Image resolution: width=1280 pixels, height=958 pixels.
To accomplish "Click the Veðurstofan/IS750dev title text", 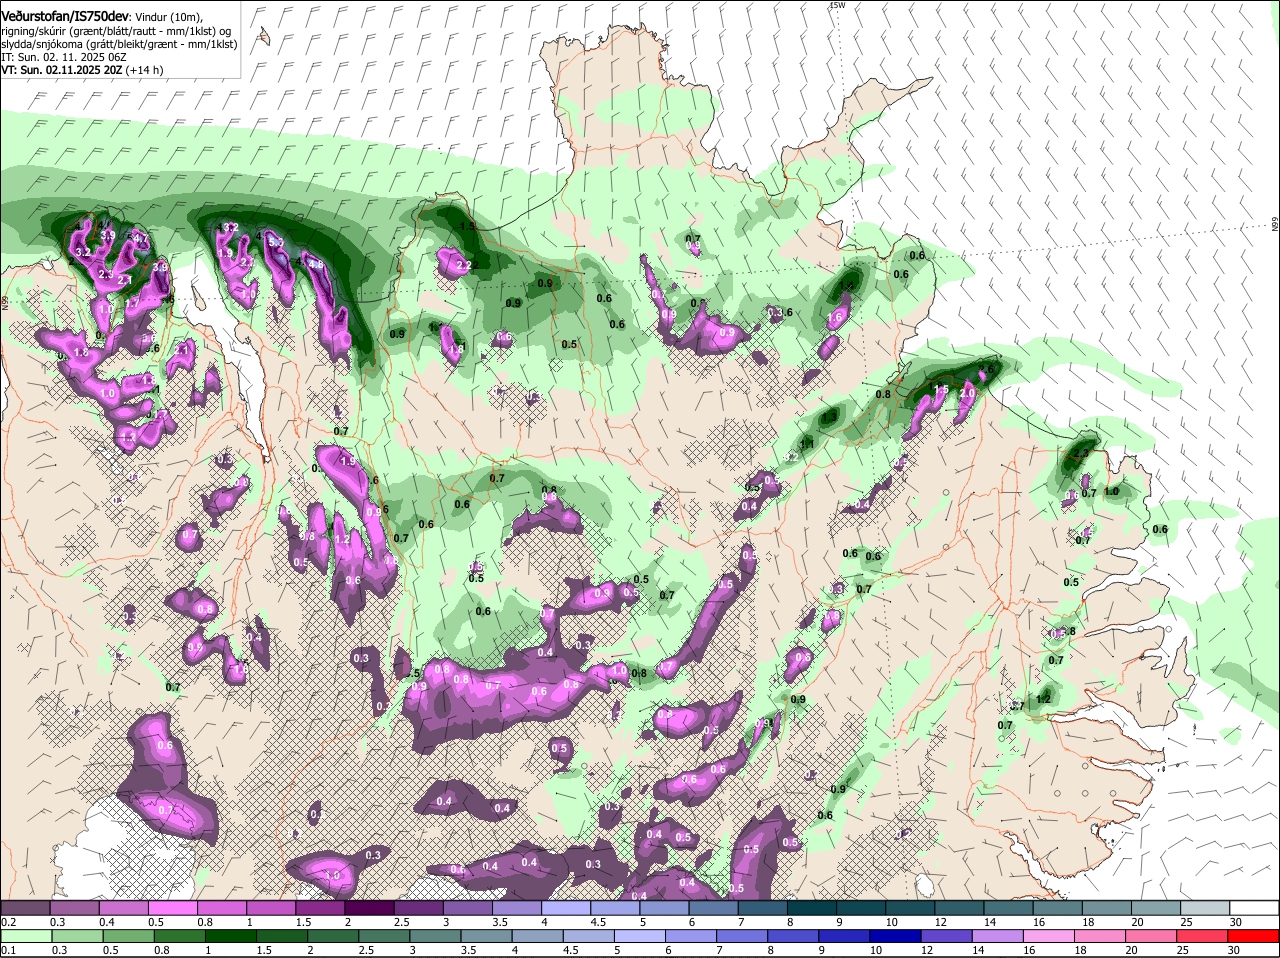I will pos(64,16).
